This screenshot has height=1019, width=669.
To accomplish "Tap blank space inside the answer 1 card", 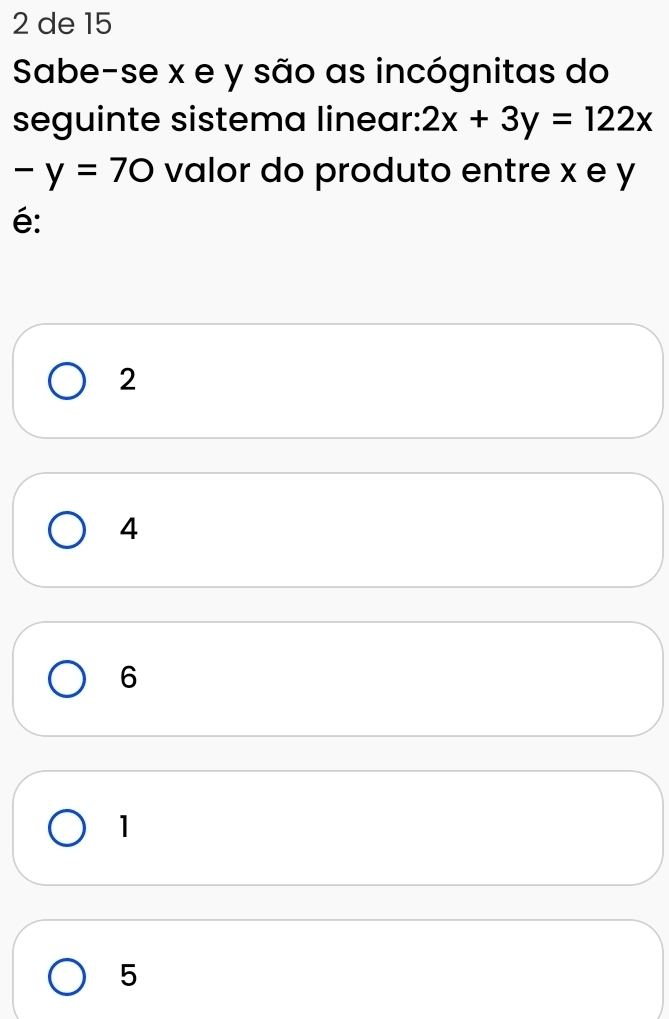I will [390, 827].
